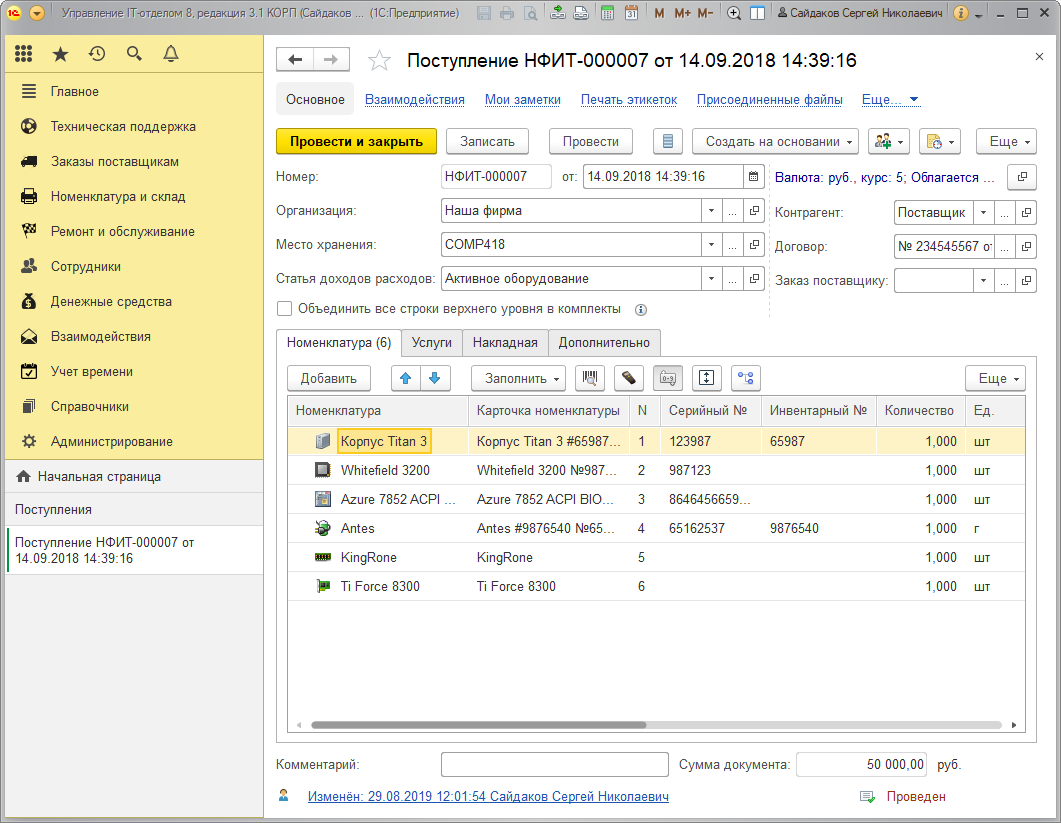Open the Изменён history link
Viewport: 1061px width, 823px height.
coord(489,797)
